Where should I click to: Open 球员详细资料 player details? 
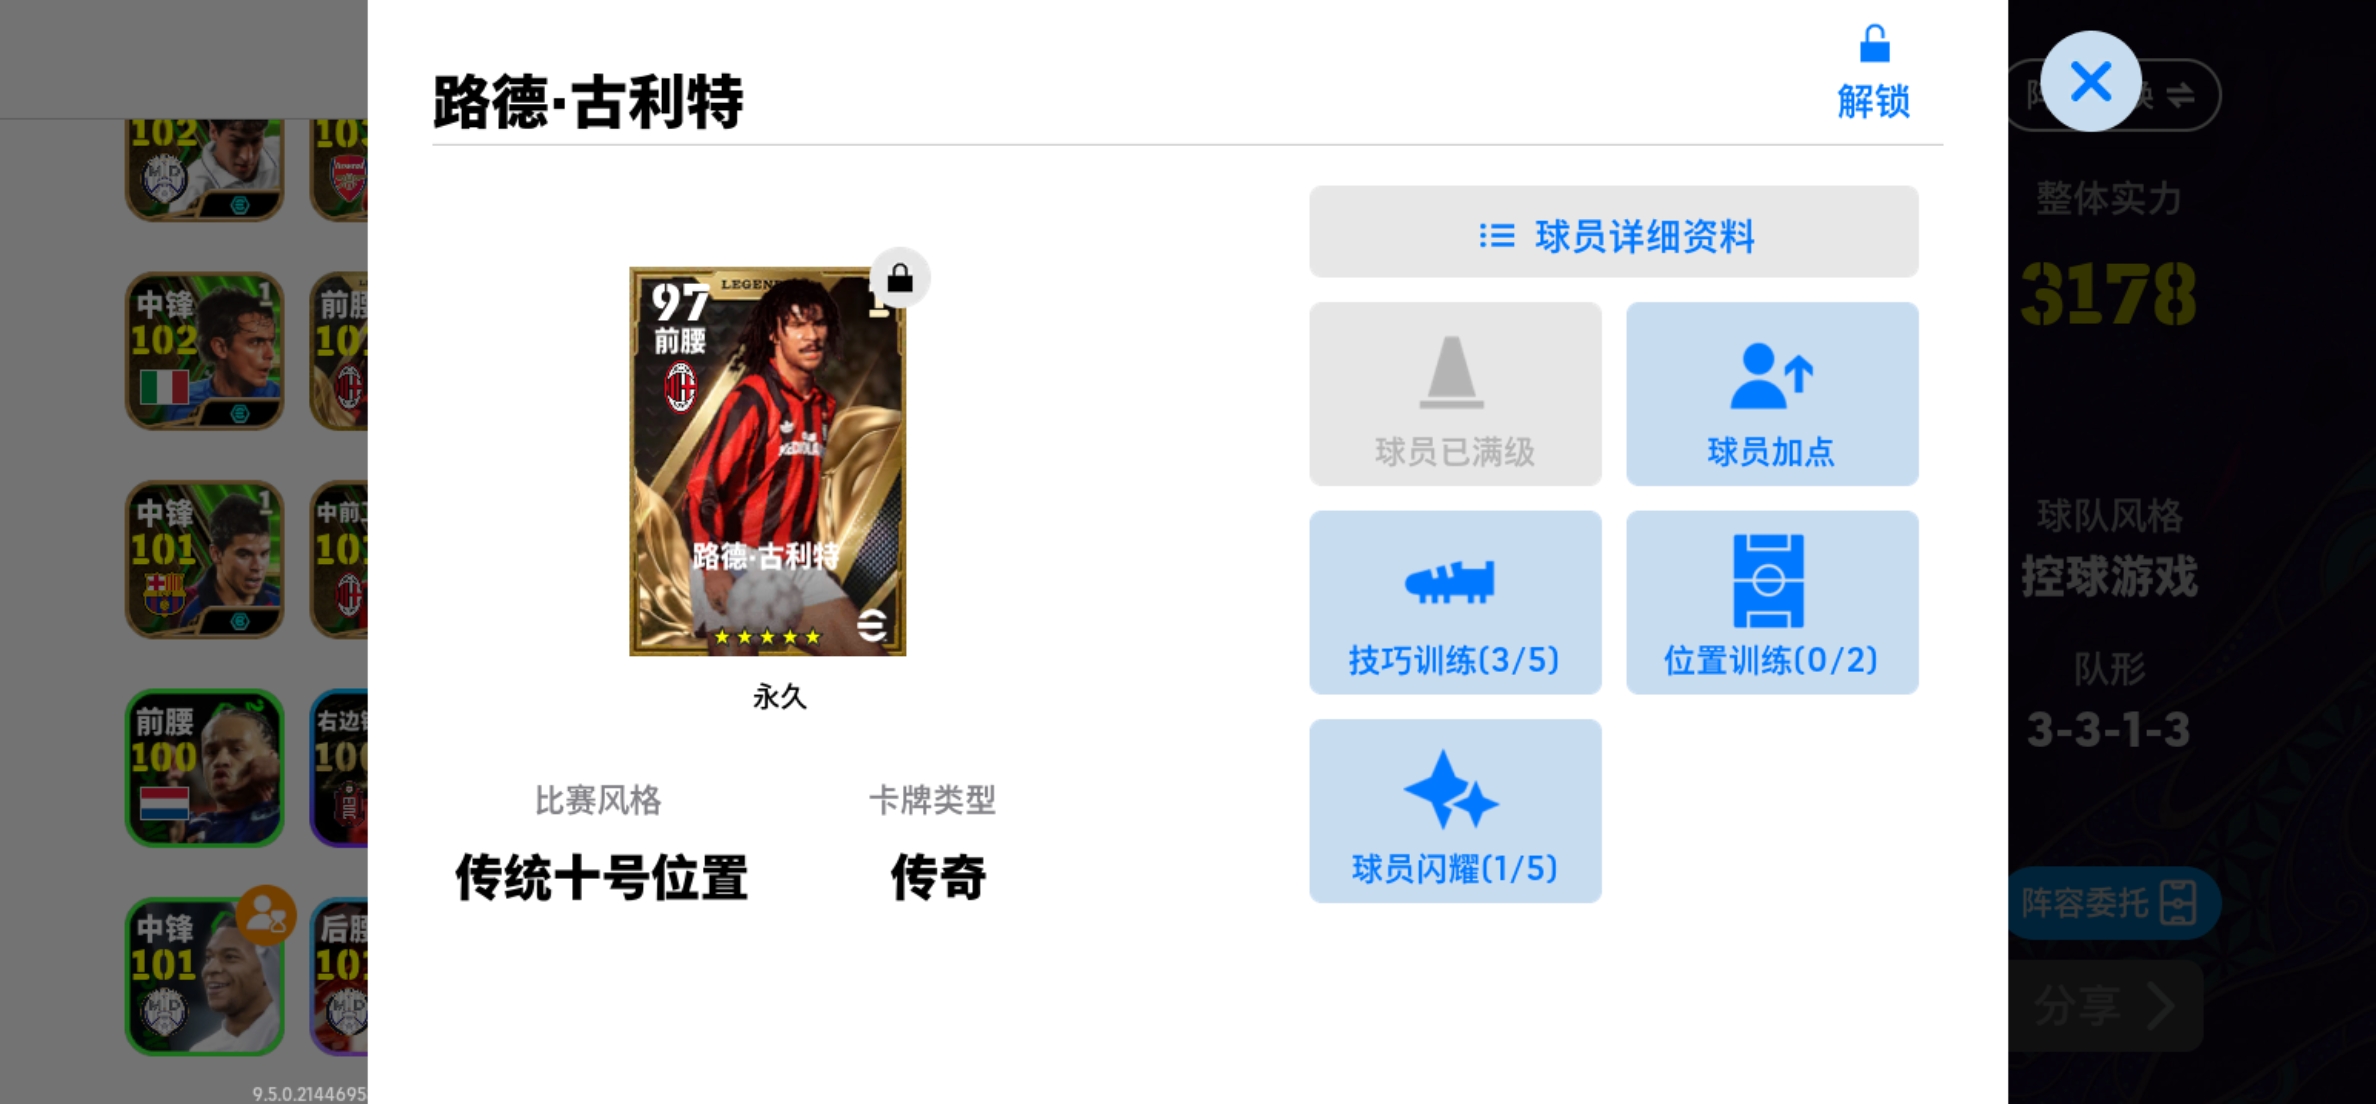(x=1613, y=232)
